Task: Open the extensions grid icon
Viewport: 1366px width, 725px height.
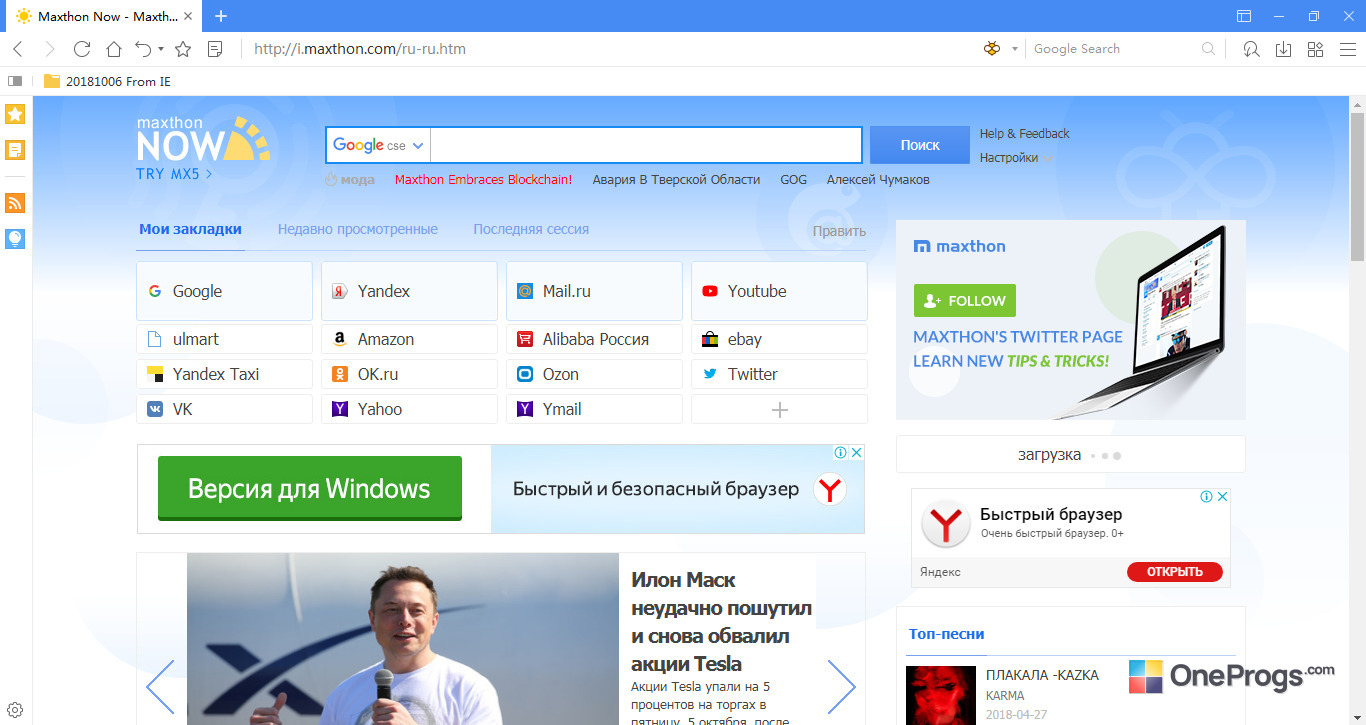Action: click(x=1315, y=49)
